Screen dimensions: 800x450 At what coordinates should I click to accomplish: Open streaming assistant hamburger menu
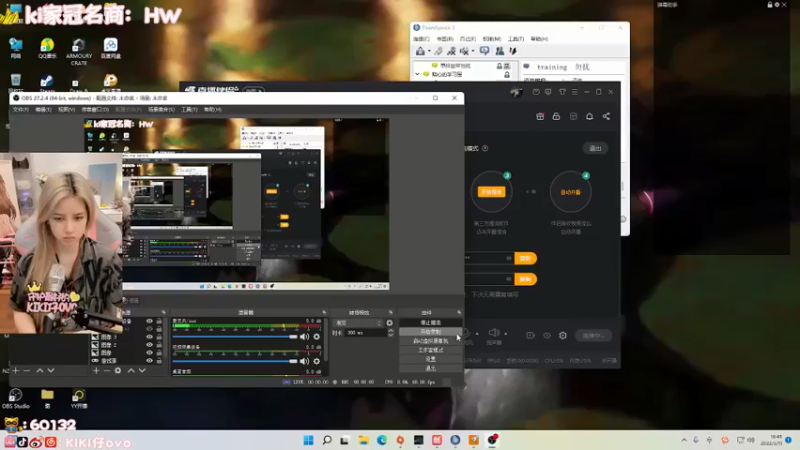click(x=574, y=92)
